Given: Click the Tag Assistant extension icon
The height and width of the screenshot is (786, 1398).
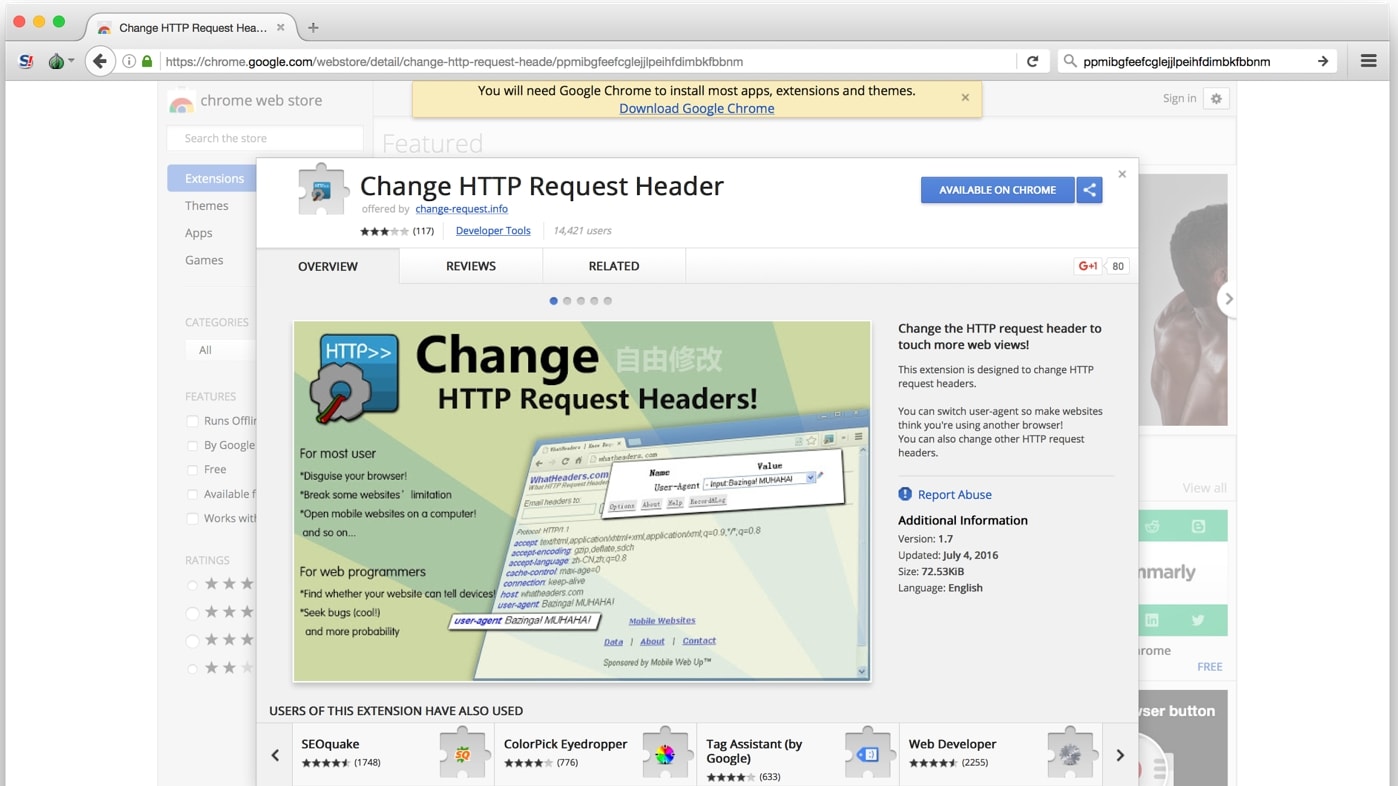Looking at the screenshot, I should 868,752.
